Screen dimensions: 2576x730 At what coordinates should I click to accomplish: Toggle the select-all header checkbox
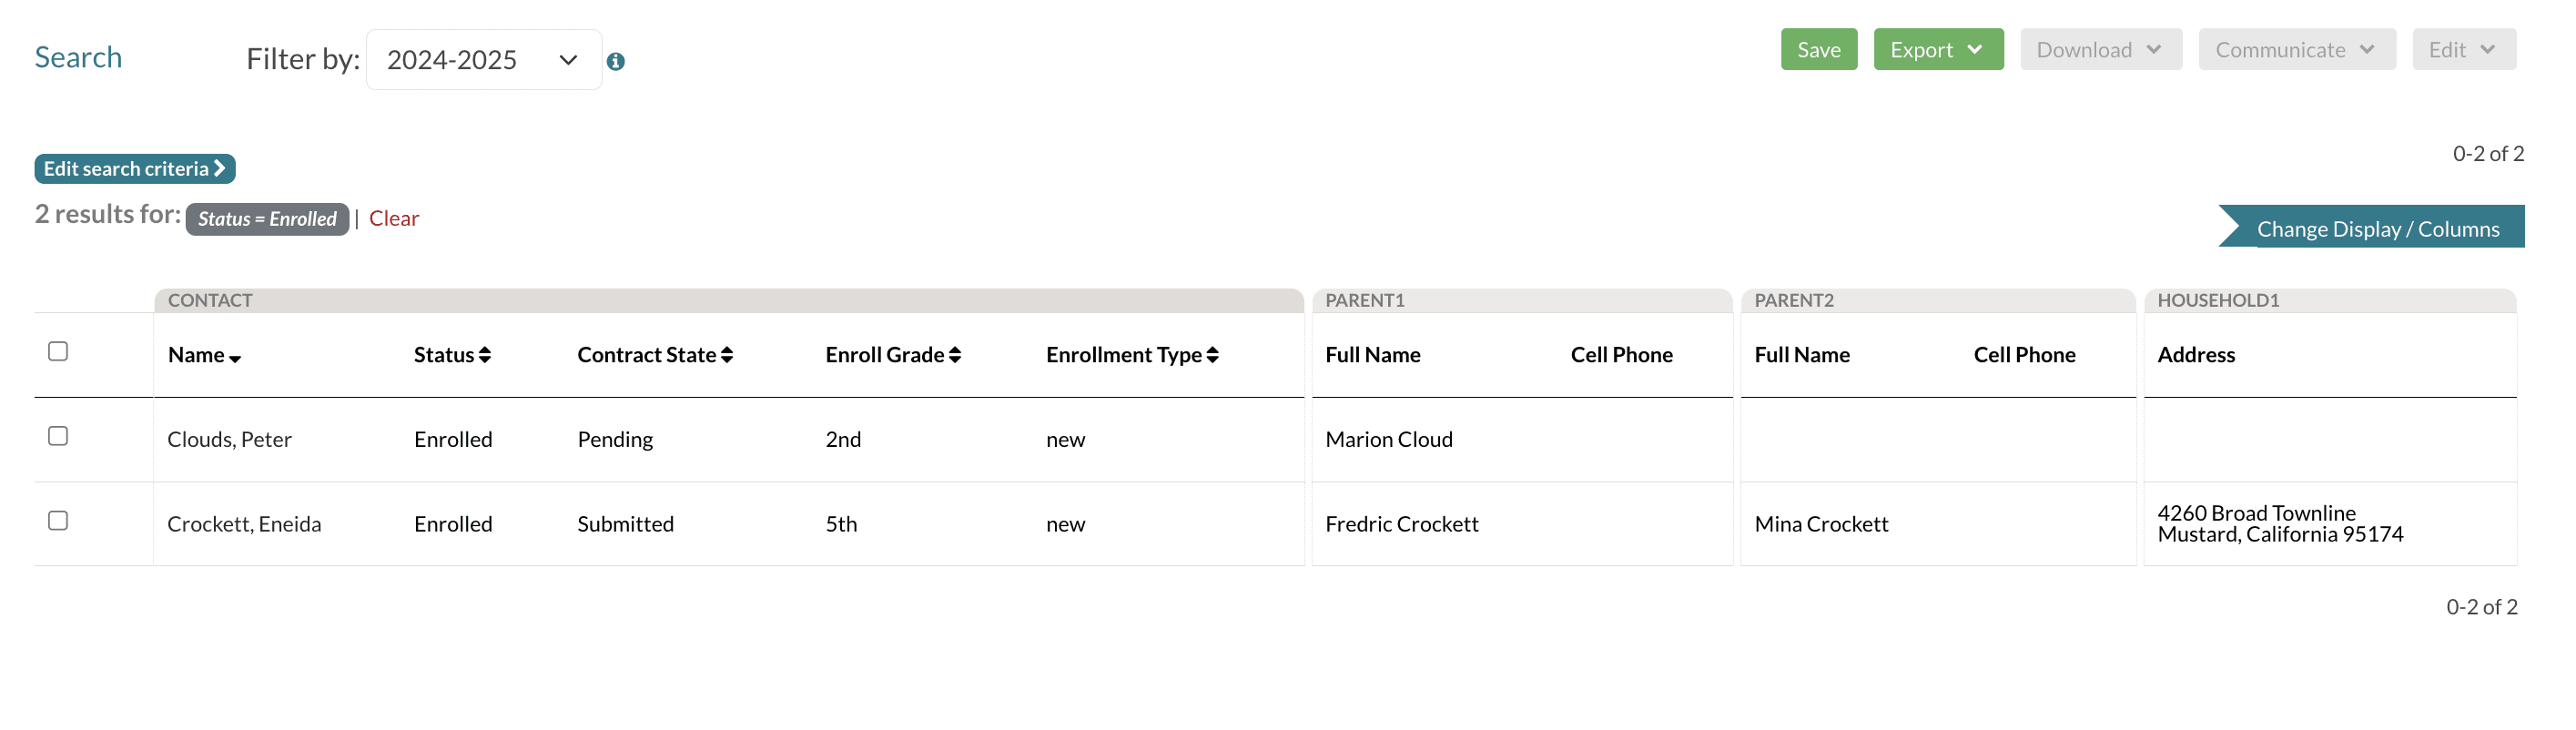(x=58, y=351)
